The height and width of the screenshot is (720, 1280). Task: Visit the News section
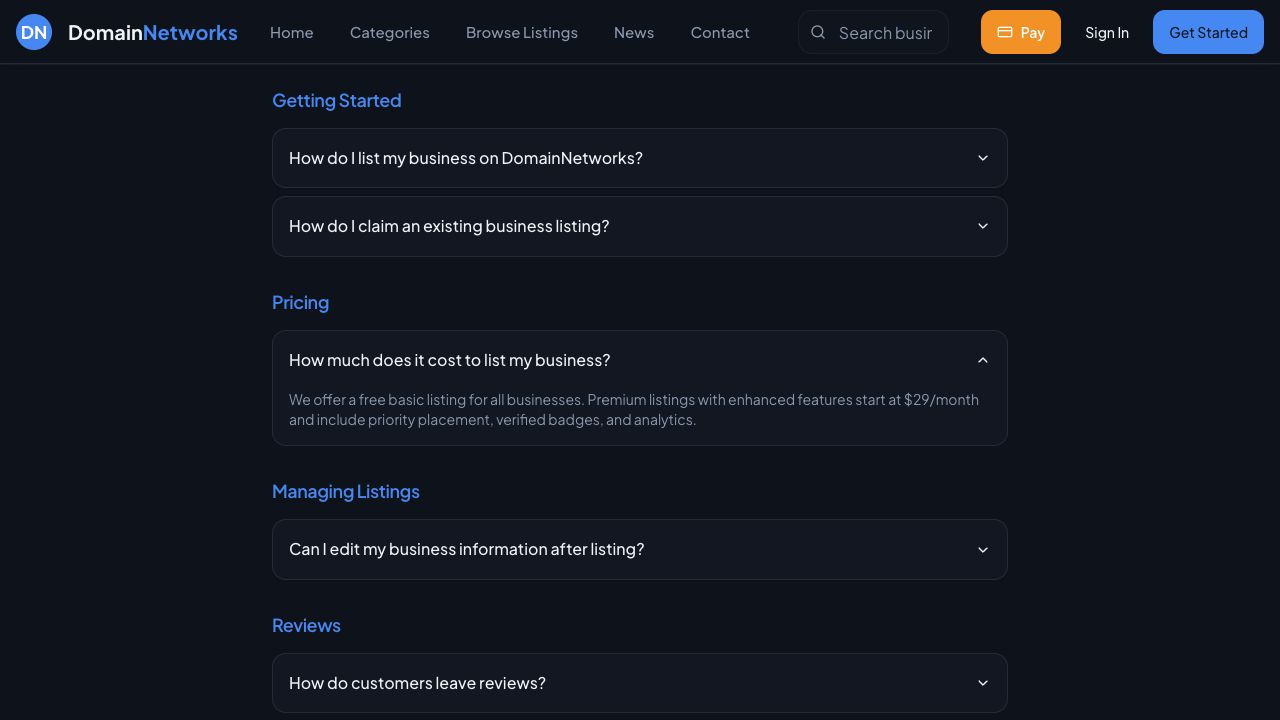[x=634, y=32]
